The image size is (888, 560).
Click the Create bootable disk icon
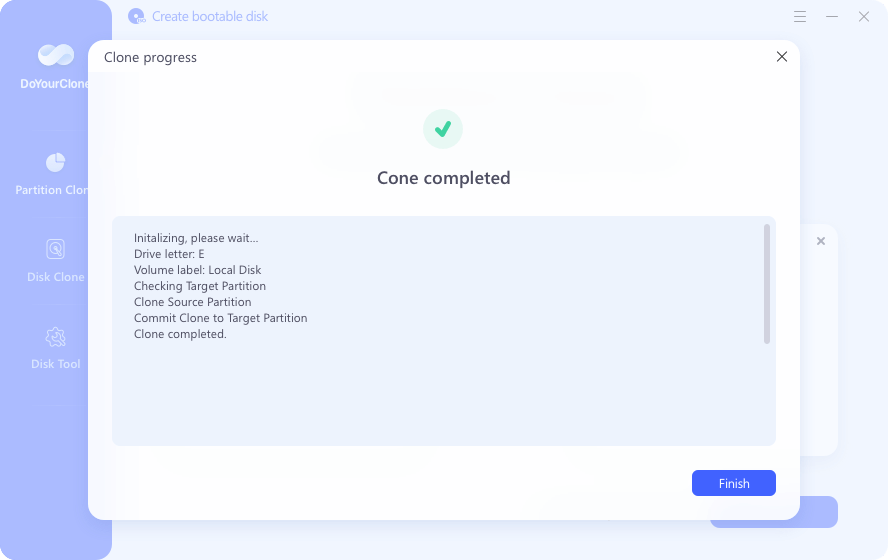coord(136,16)
